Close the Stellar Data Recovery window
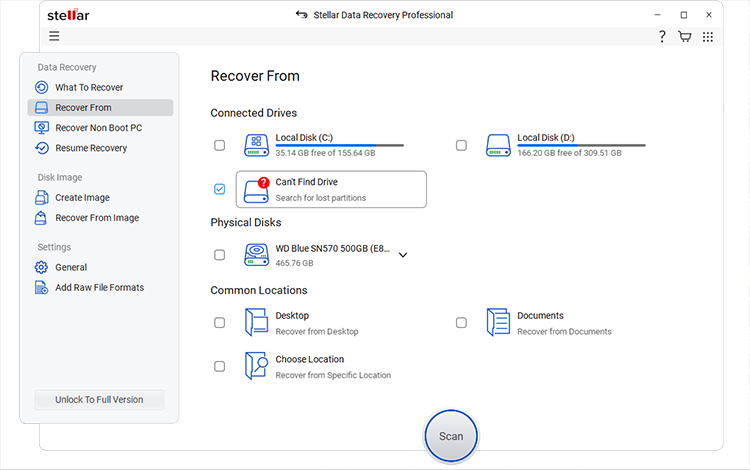This screenshot has width=750, height=470. [709, 15]
